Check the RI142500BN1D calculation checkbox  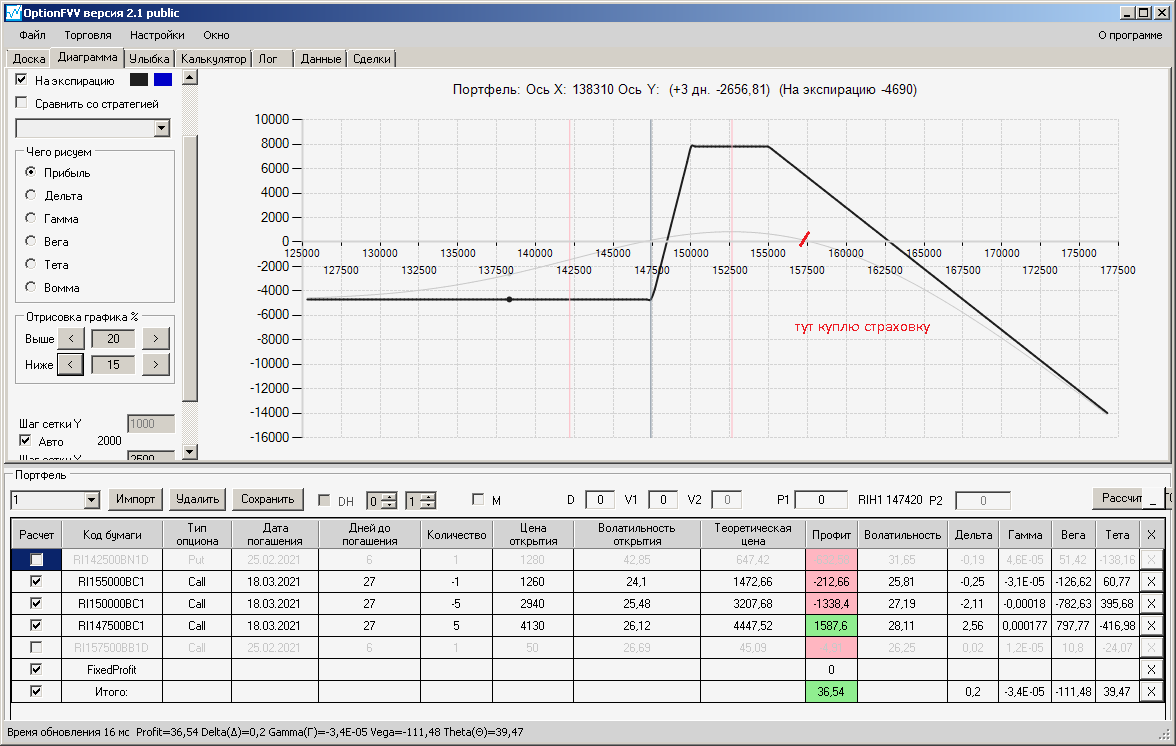[36, 559]
